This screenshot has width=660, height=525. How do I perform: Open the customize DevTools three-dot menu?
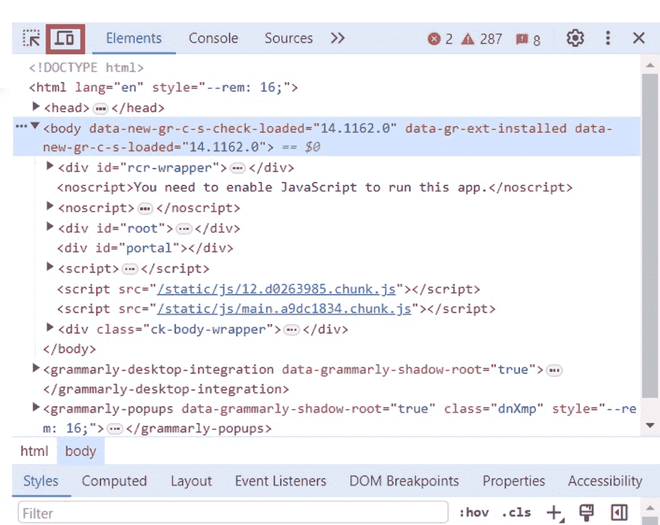(x=608, y=38)
